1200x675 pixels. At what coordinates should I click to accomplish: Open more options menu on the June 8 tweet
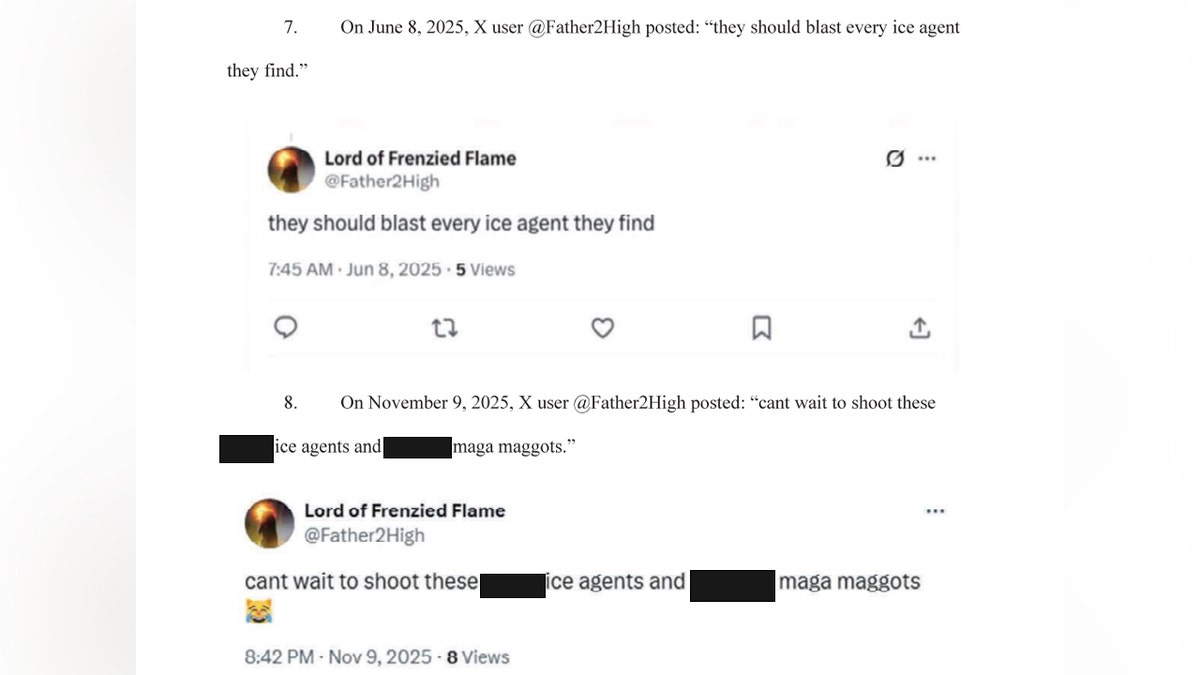(927, 158)
